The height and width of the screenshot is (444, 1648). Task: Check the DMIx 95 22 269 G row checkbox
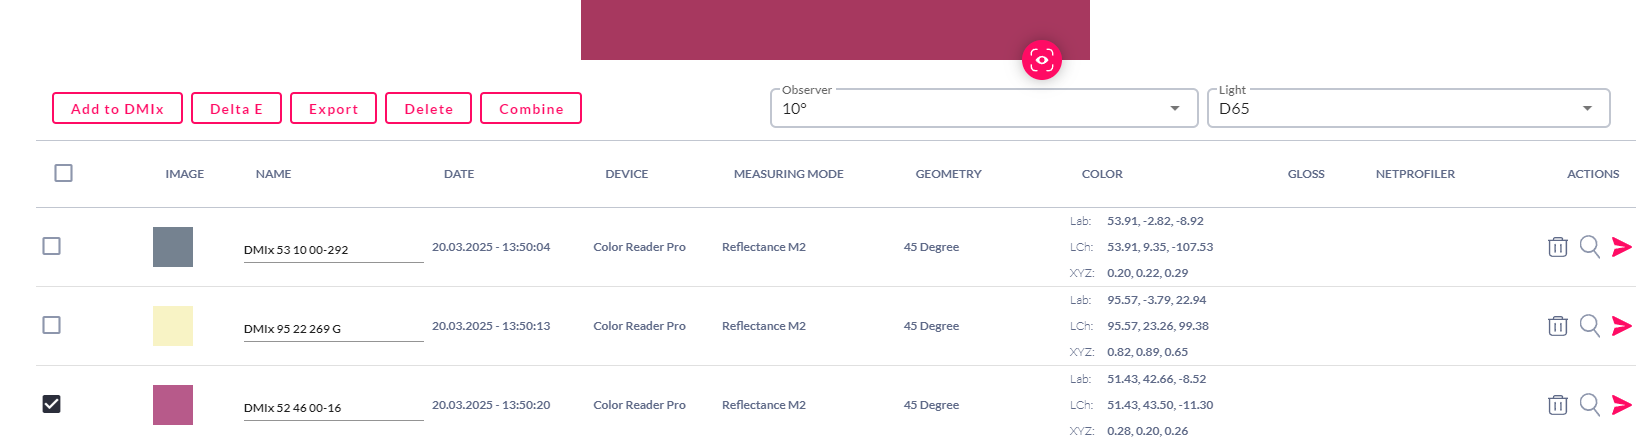[x=51, y=325]
